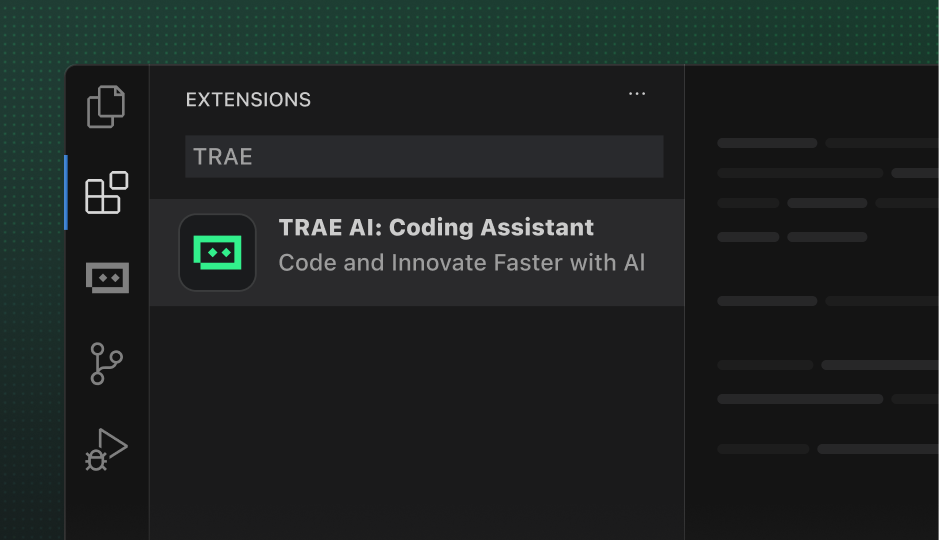Click the blank editor area below placeholder lines
The width and height of the screenshot is (939, 540).
tap(810, 500)
